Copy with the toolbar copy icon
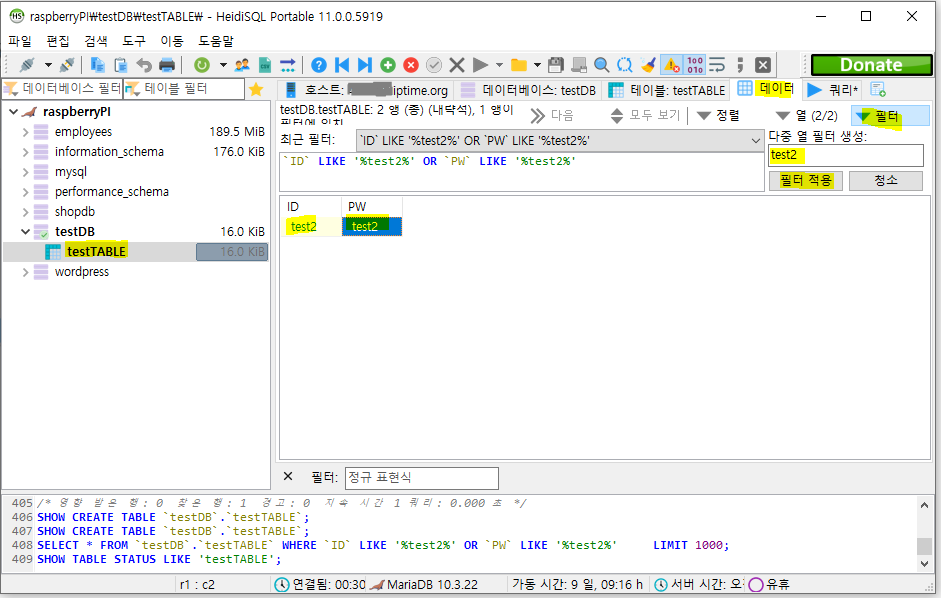The width and height of the screenshot is (941, 598). 97,65
